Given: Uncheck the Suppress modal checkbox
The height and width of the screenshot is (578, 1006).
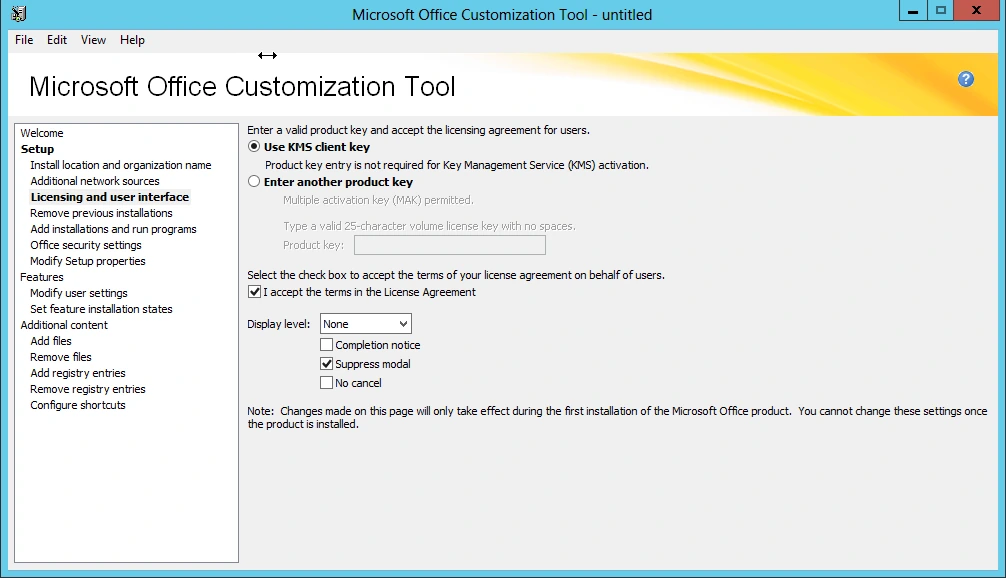Looking at the screenshot, I should click(327, 364).
